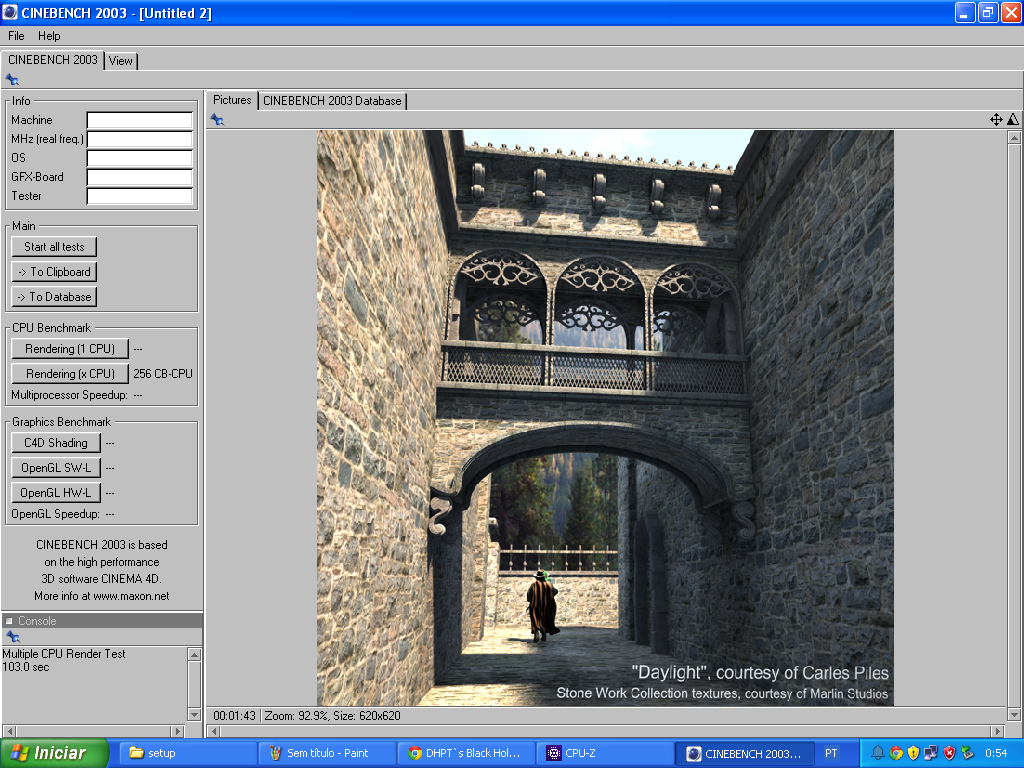Click the Zoom: 92.9% status text
Viewport: 1024px width, 768px height.
pos(296,716)
